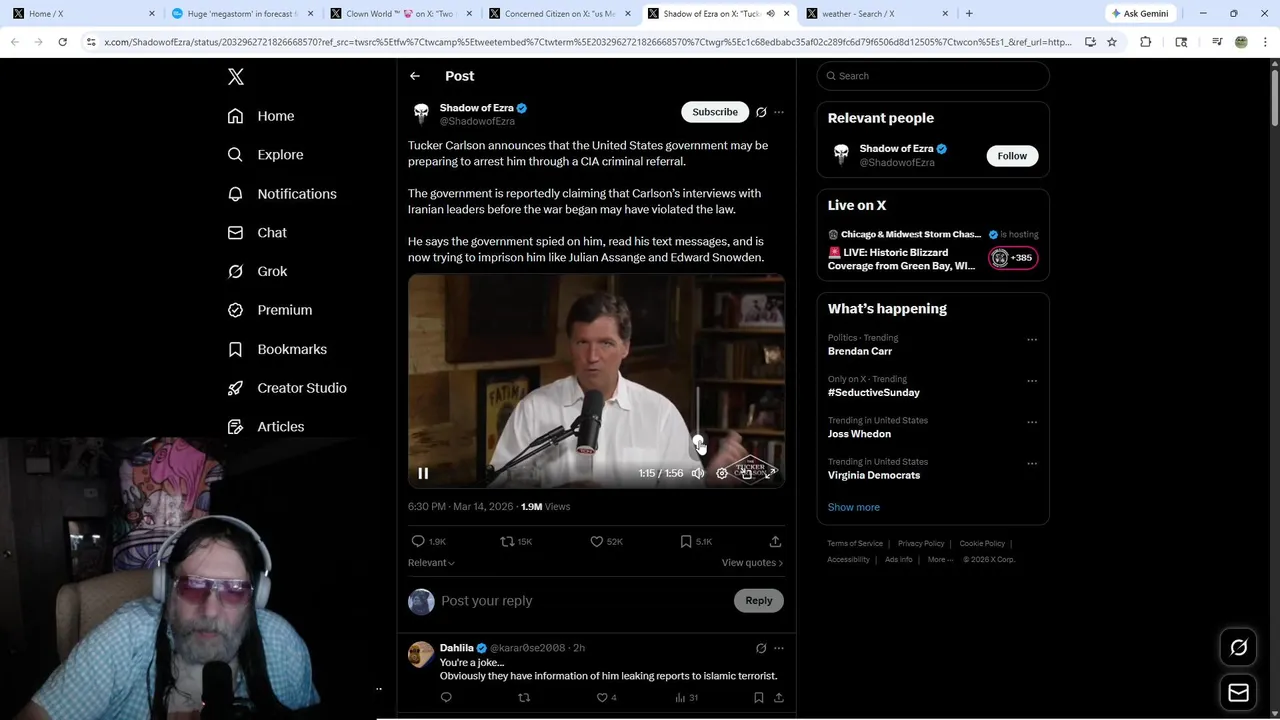Open more options for Brendan Carr trend
Screen dimensions: 1280x720
point(1032,340)
